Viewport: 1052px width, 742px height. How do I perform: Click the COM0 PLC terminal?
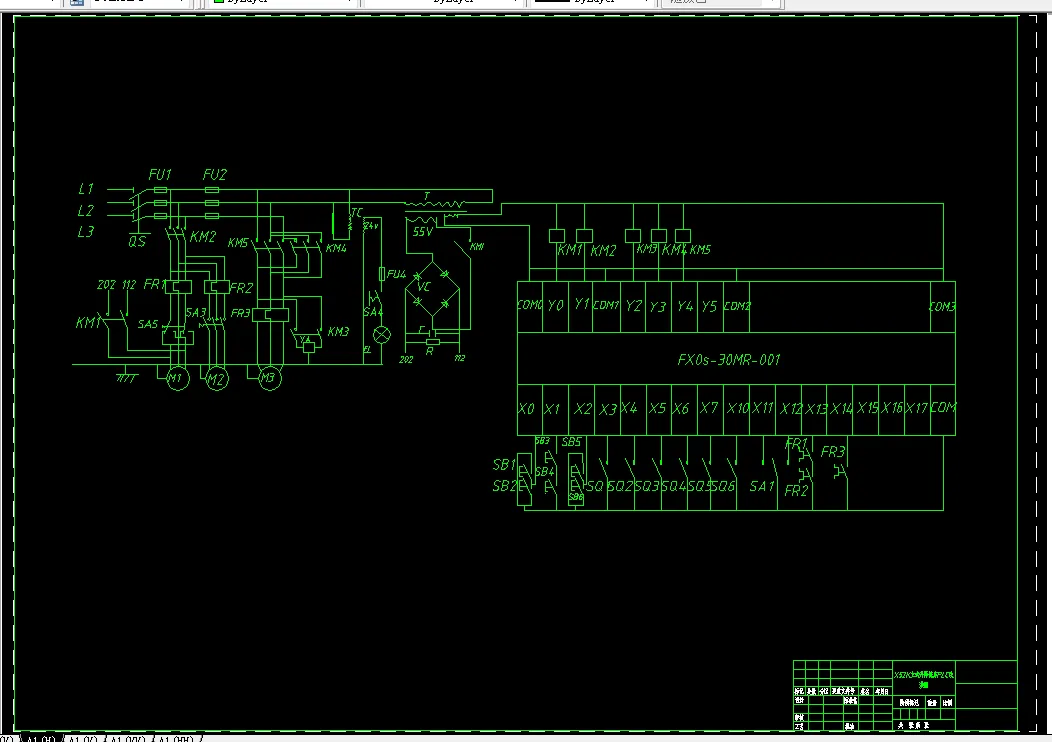(x=529, y=305)
